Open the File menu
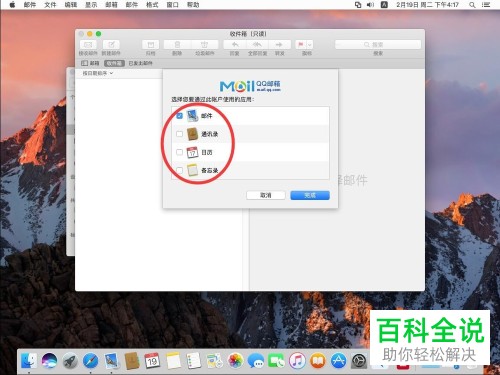 50,5
